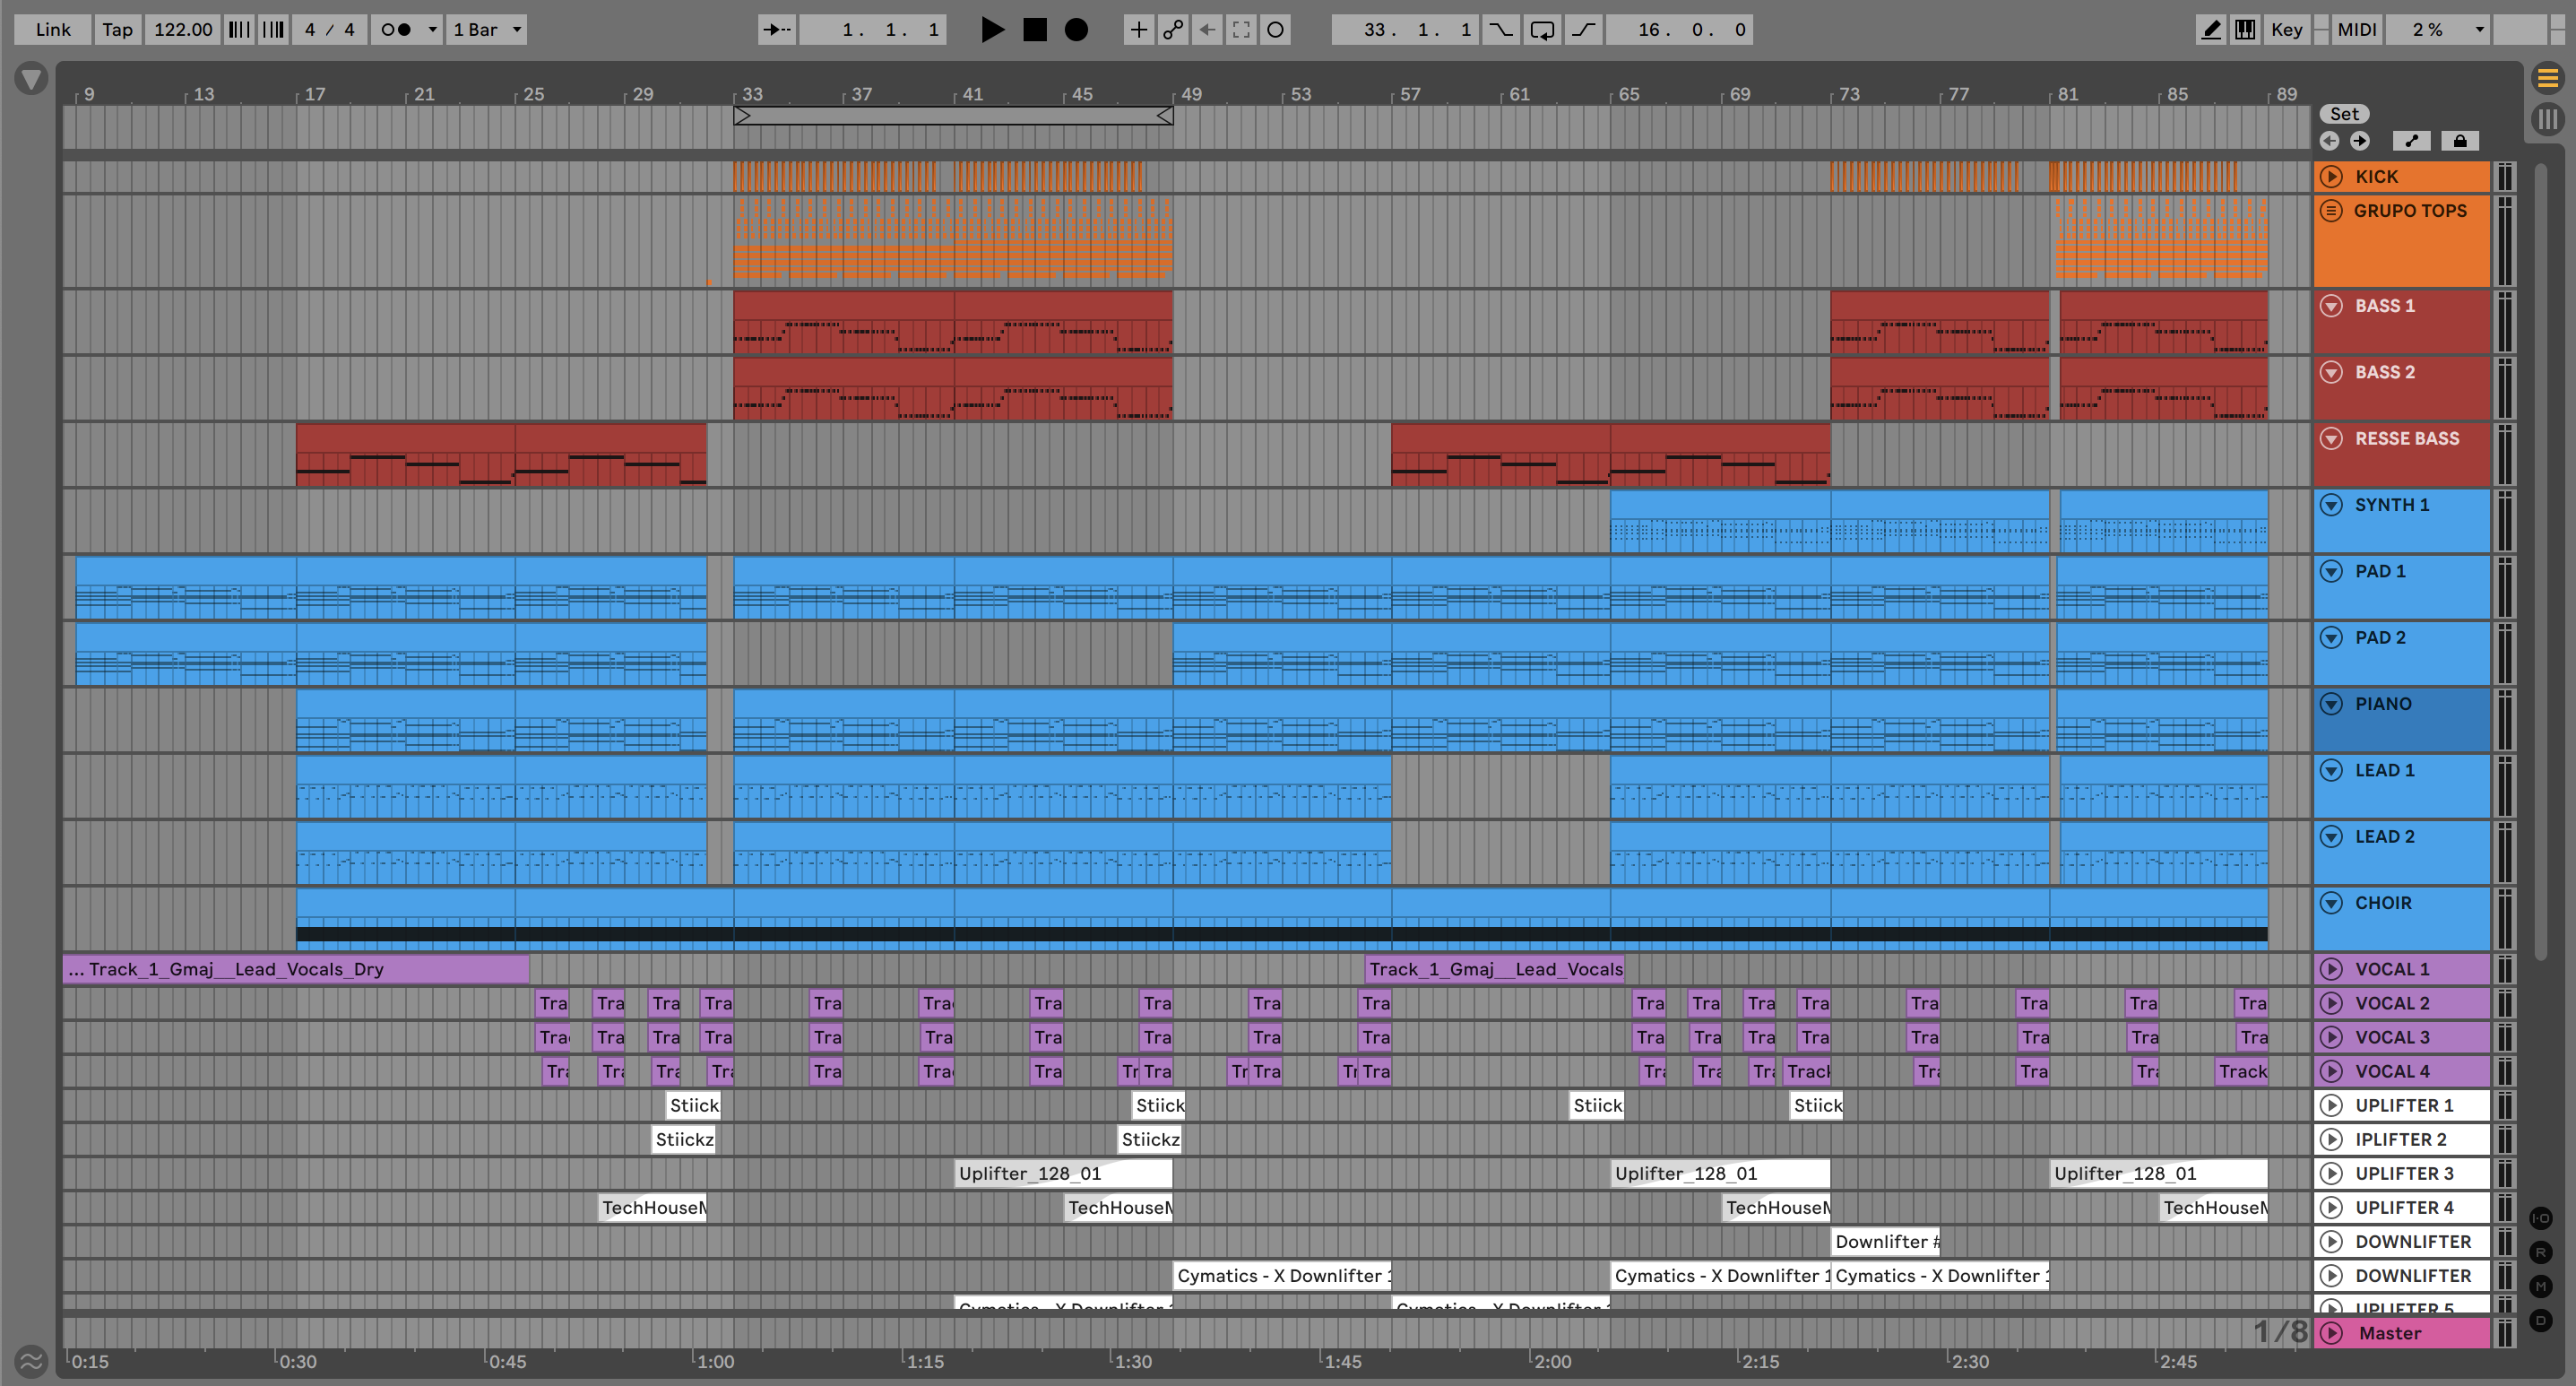Switch to Session View via vertical bars icon

(x=2547, y=119)
